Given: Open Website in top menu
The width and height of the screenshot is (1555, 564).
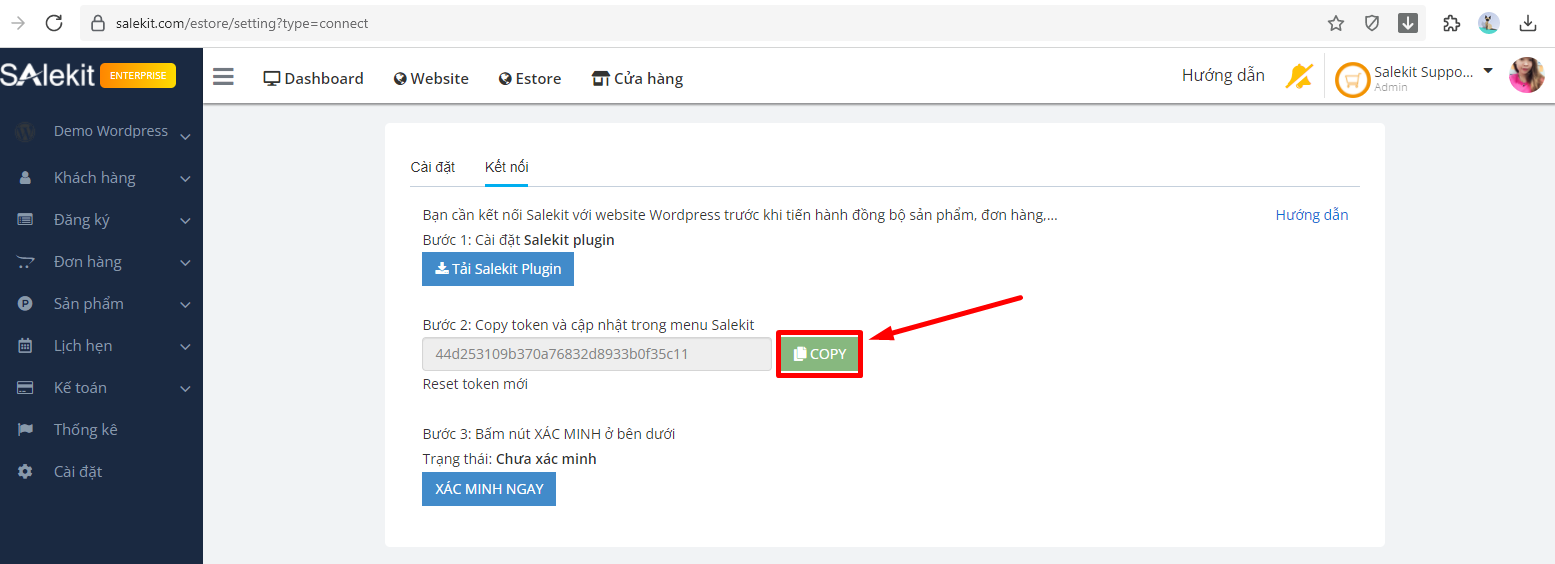Looking at the screenshot, I should pos(431,78).
